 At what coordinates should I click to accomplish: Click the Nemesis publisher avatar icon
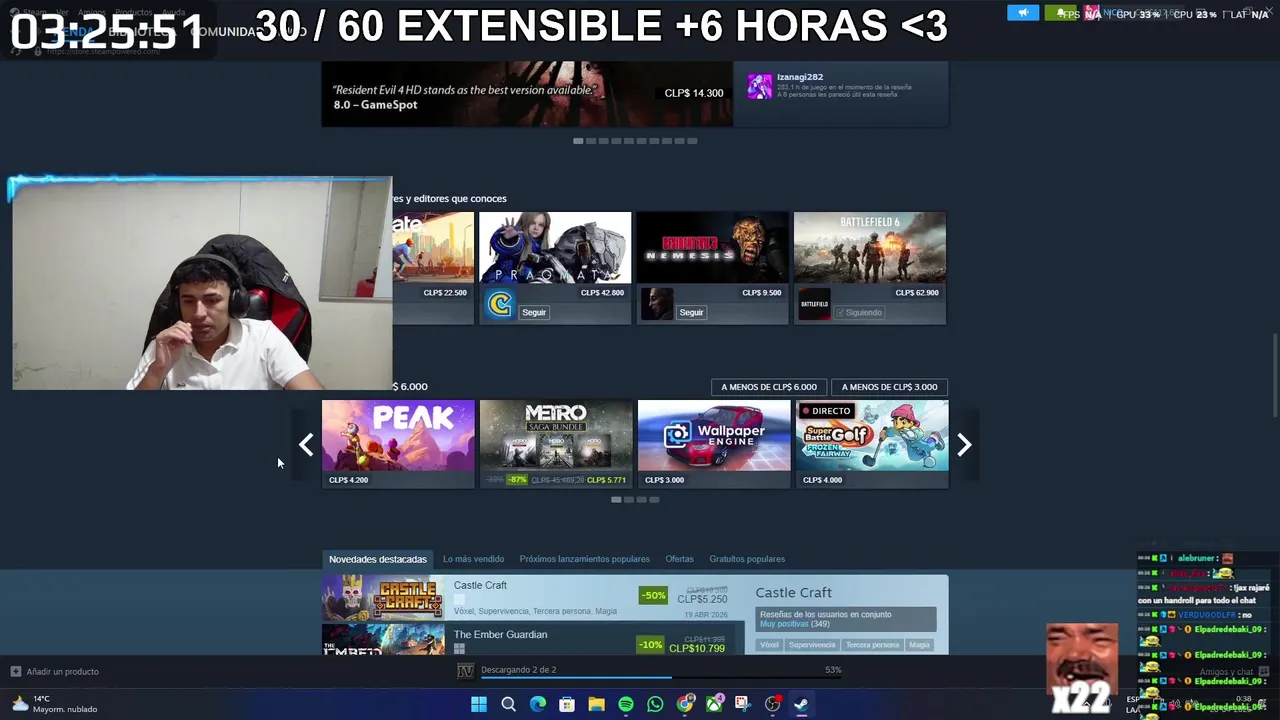pyautogui.click(x=656, y=305)
